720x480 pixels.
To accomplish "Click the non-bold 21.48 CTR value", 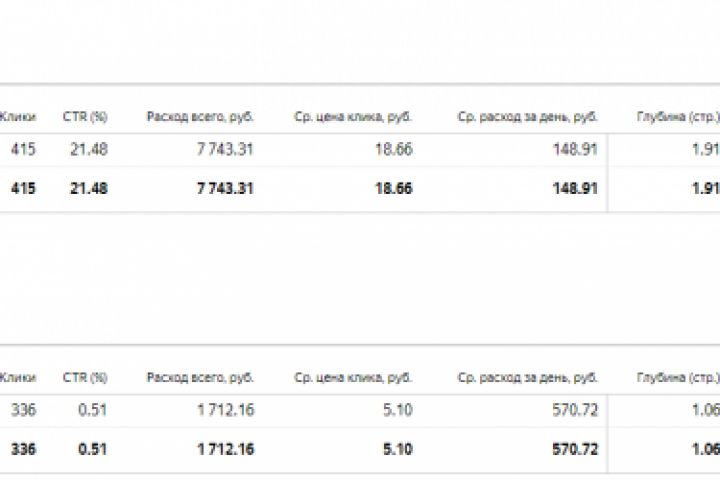I will coord(90,150).
